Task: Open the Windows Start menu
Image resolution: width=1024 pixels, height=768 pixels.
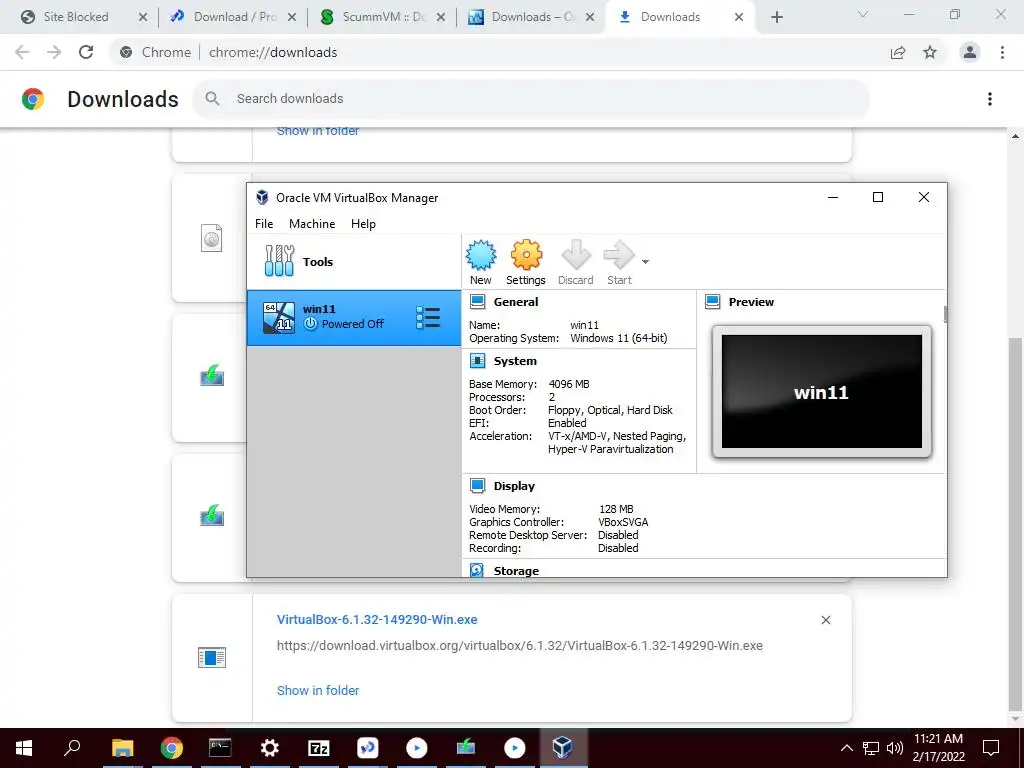Action: tap(24, 748)
